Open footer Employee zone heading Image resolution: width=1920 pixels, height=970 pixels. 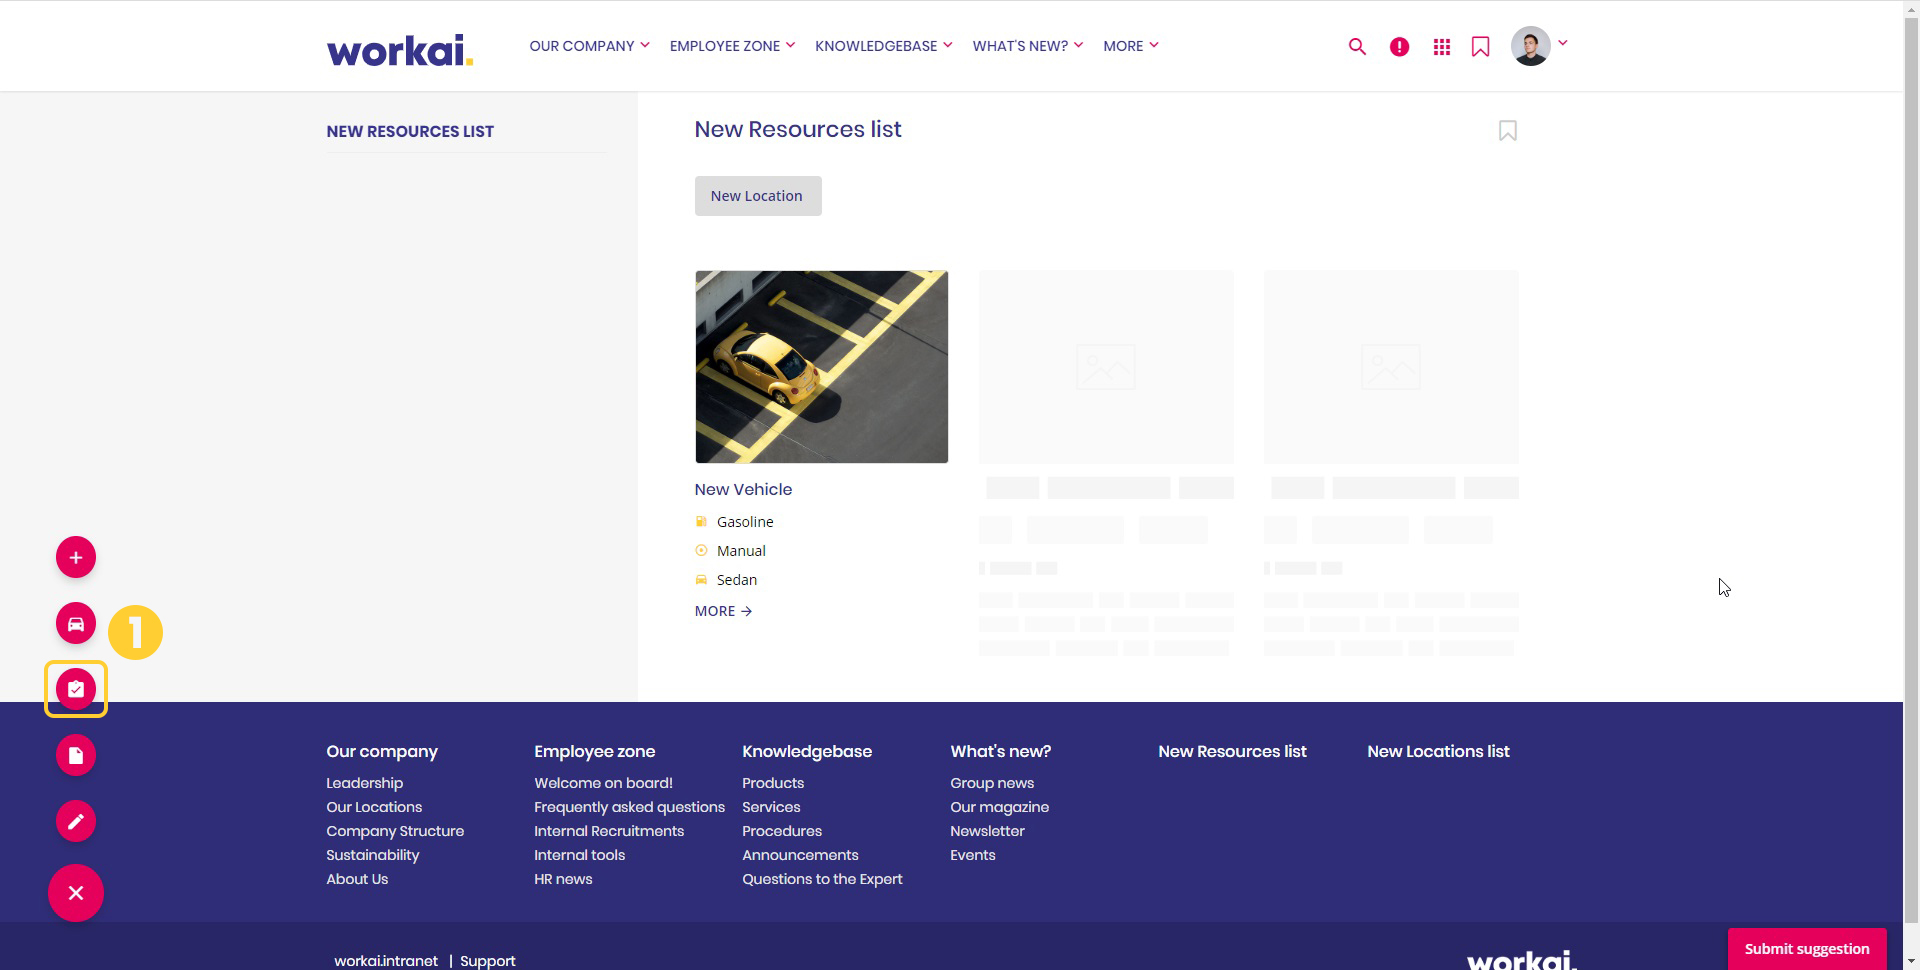(x=594, y=751)
